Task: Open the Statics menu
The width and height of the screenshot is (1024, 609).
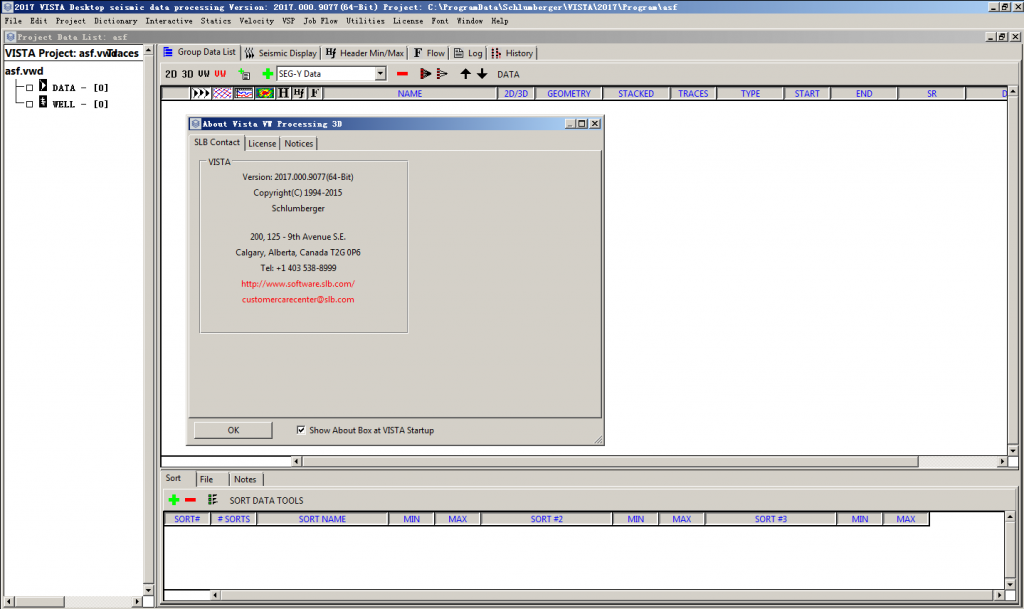Action: [x=216, y=21]
